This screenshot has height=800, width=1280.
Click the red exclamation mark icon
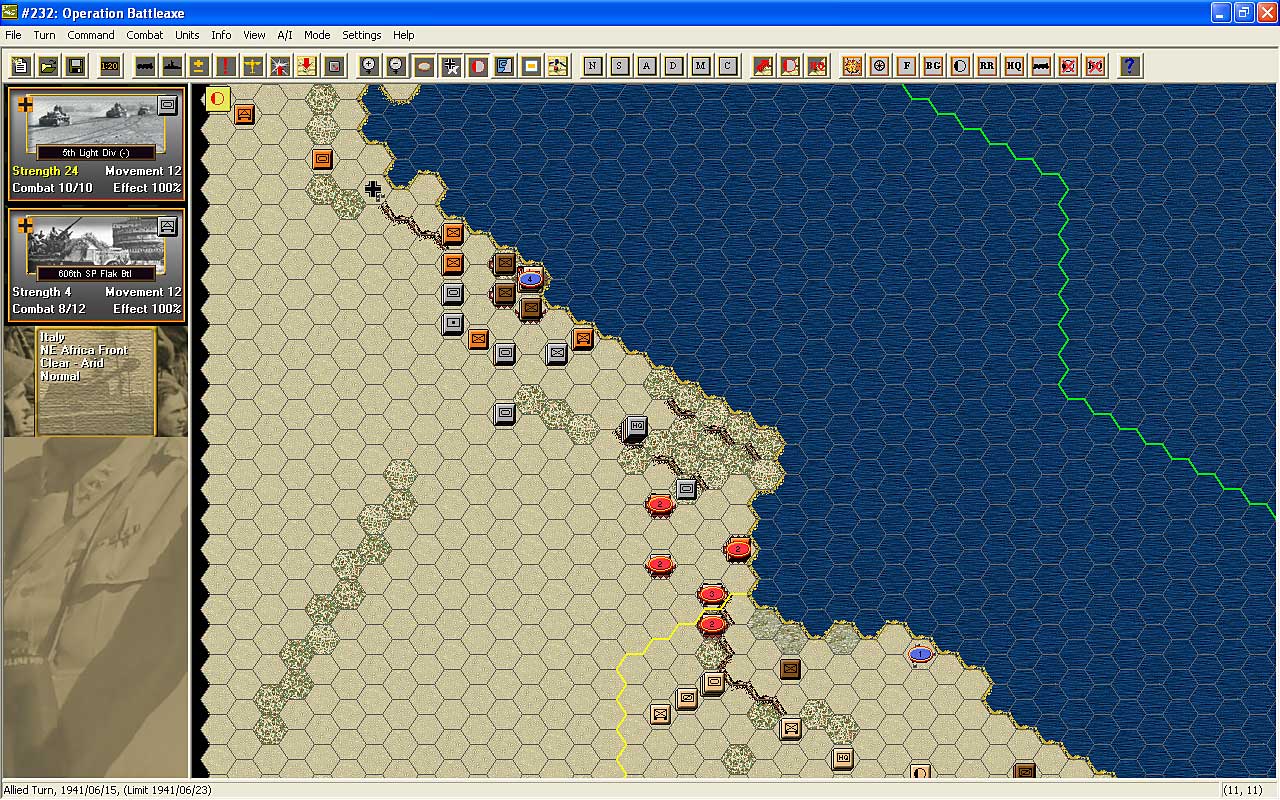226,66
